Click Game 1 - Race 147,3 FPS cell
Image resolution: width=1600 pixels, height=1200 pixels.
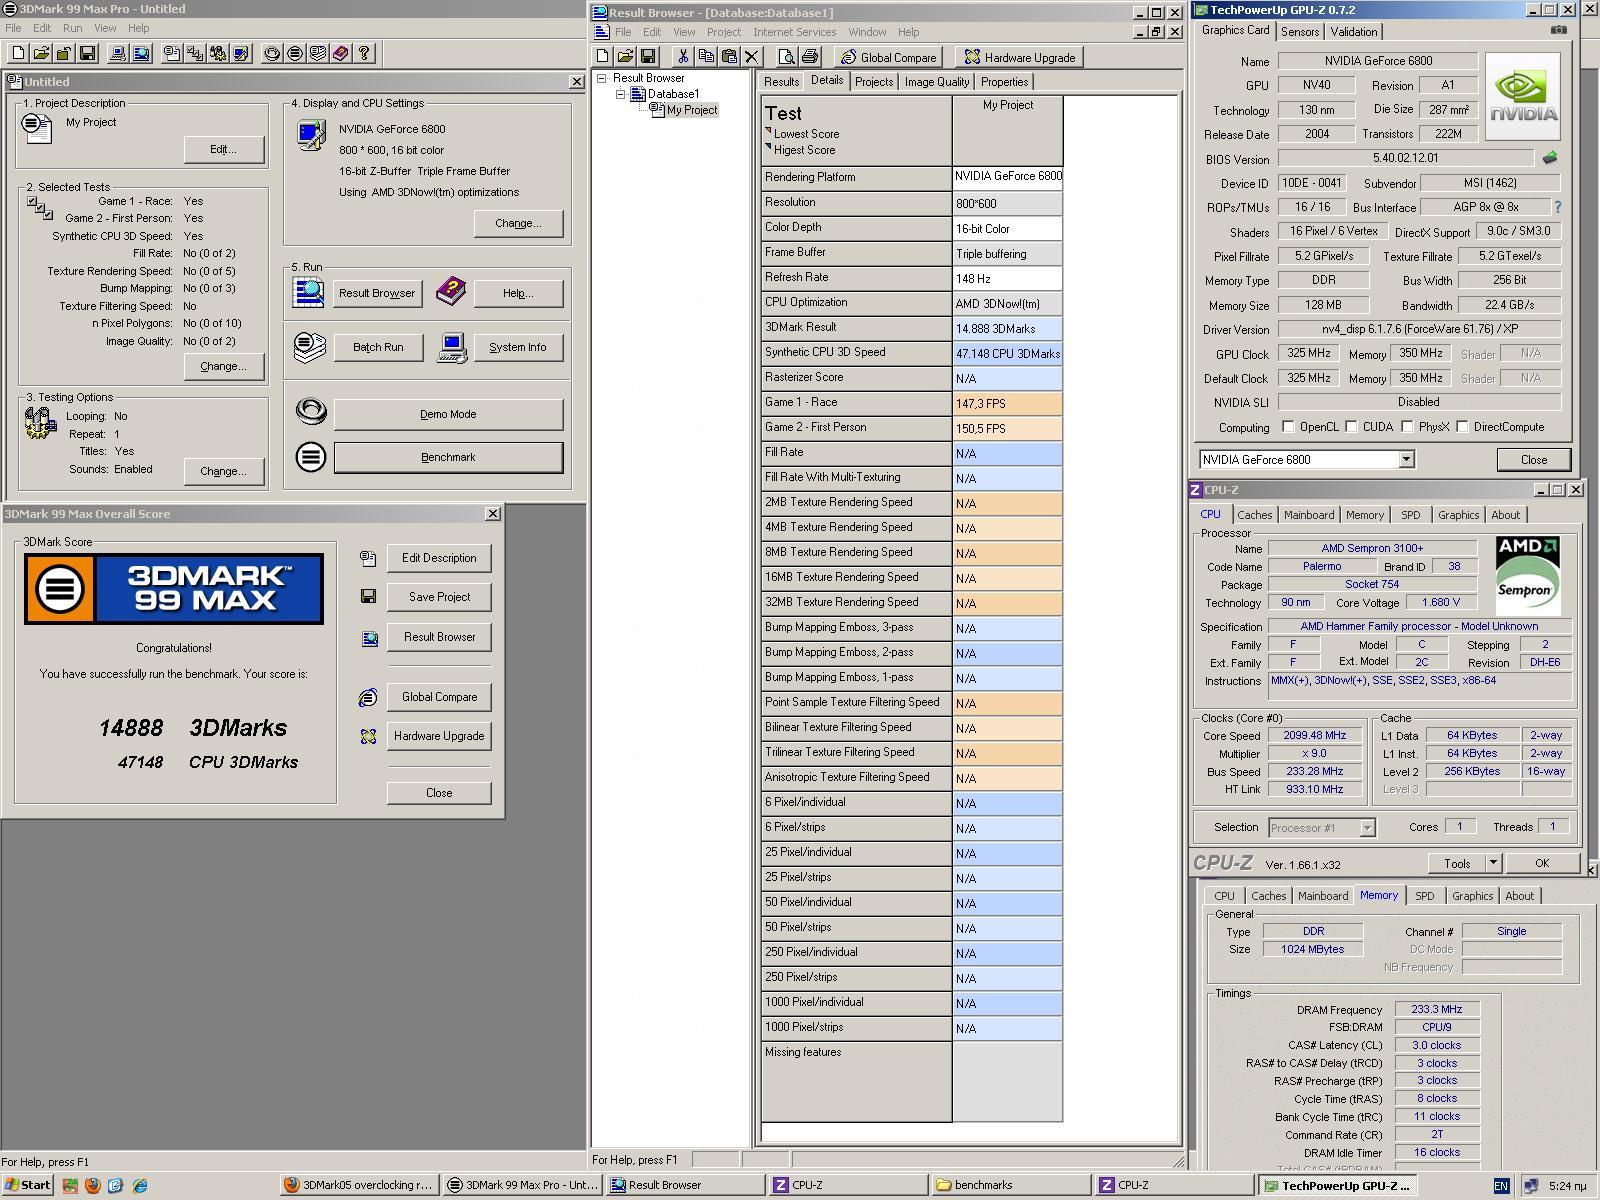point(1007,403)
